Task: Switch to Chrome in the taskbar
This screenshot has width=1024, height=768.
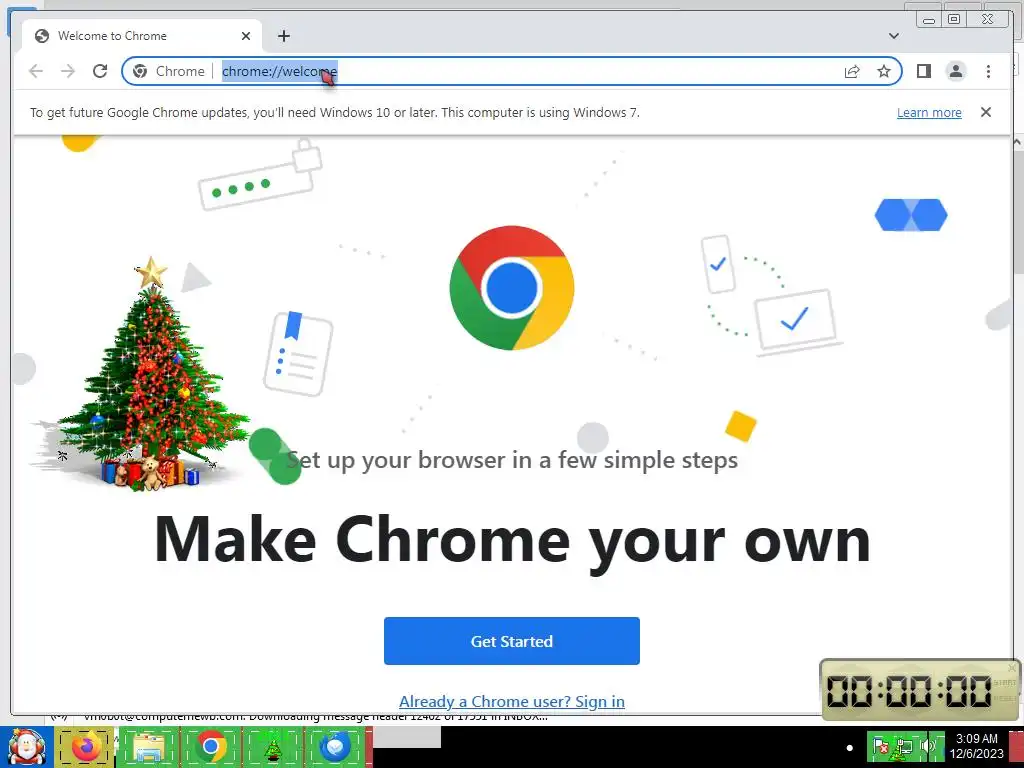Action: click(210, 747)
